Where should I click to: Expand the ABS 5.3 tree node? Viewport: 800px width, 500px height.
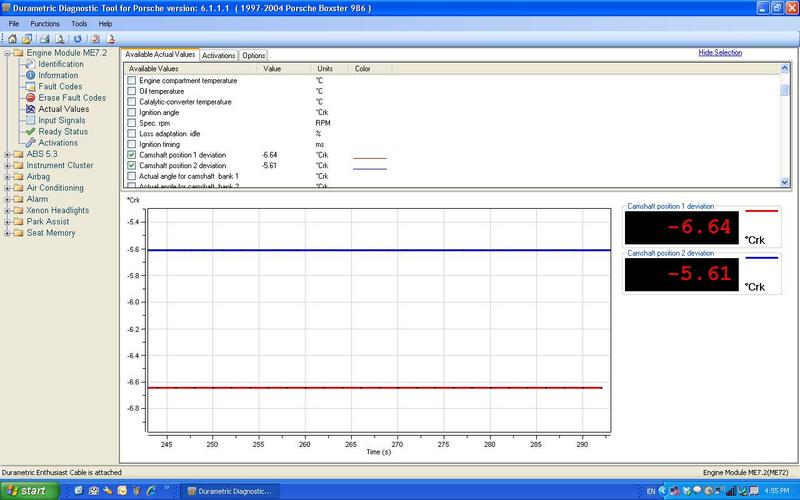(x=8, y=154)
